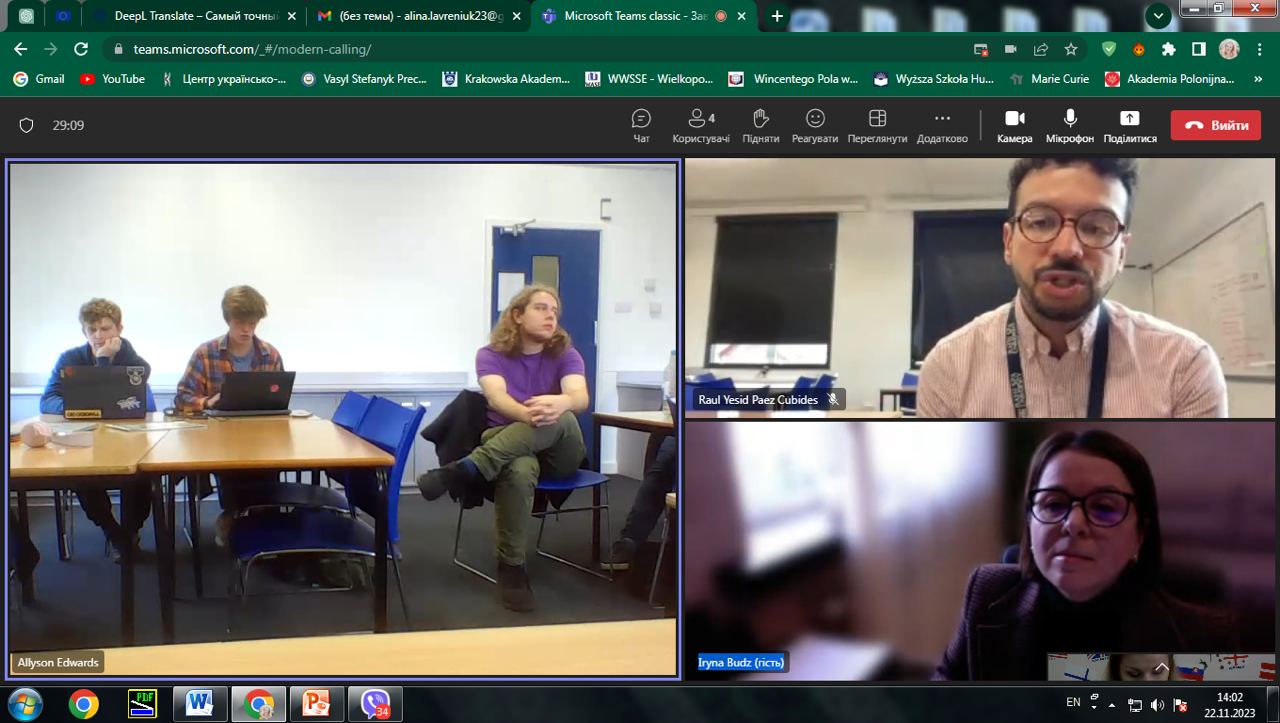
Task: Click the Allyson Edwards name label
Action: pos(58,662)
